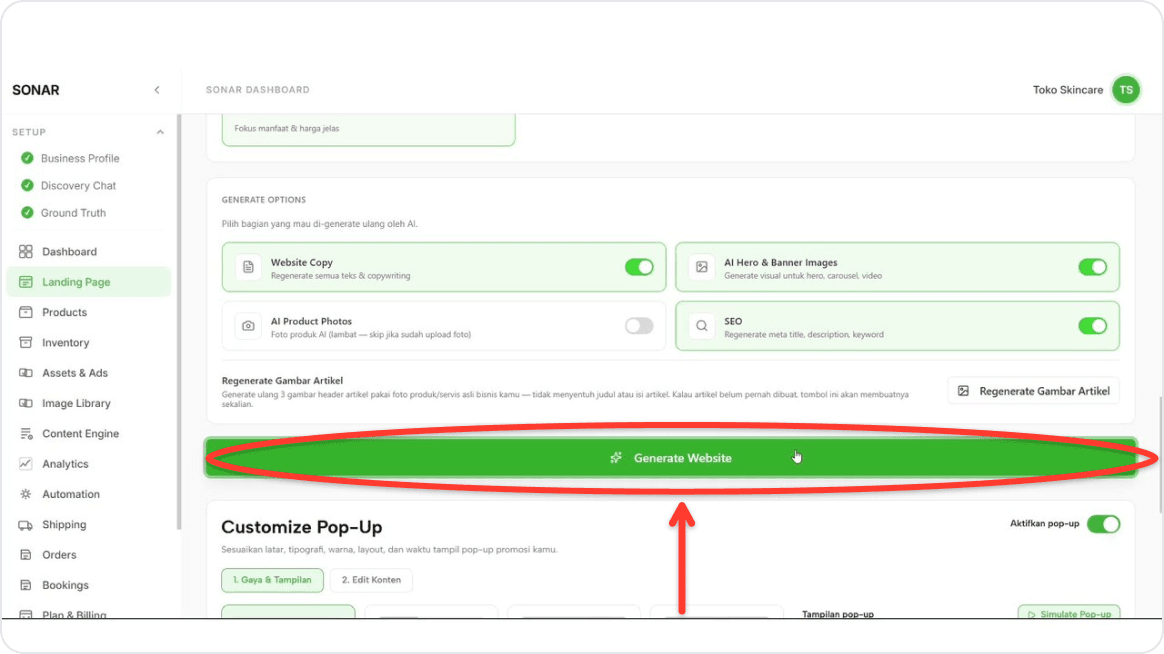Click the Assets & Ads icon
Image resolution: width=1164 pixels, height=654 pixels.
[x=26, y=373]
